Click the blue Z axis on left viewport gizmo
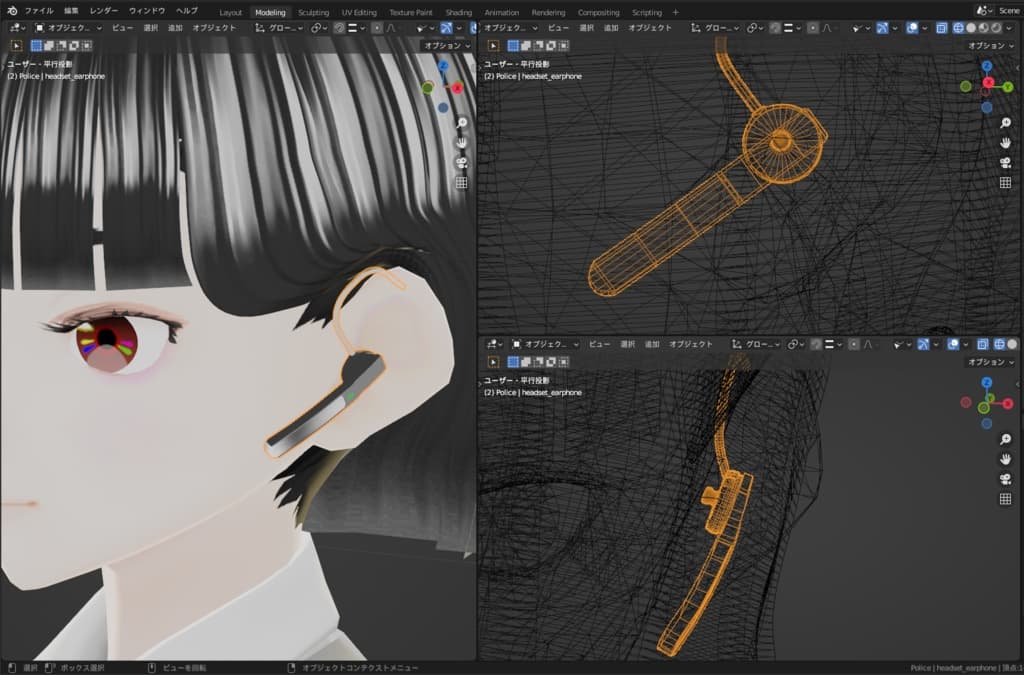 [443, 66]
